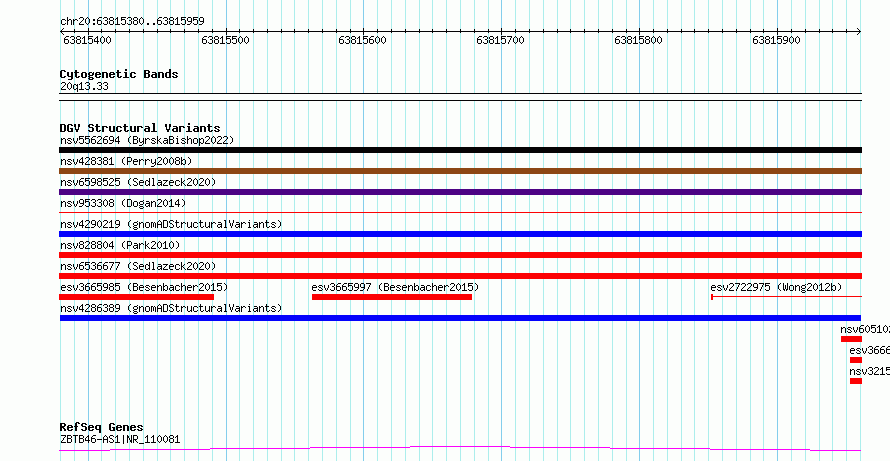Click the brown bar for nsv428381

click(x=460, y=171)
